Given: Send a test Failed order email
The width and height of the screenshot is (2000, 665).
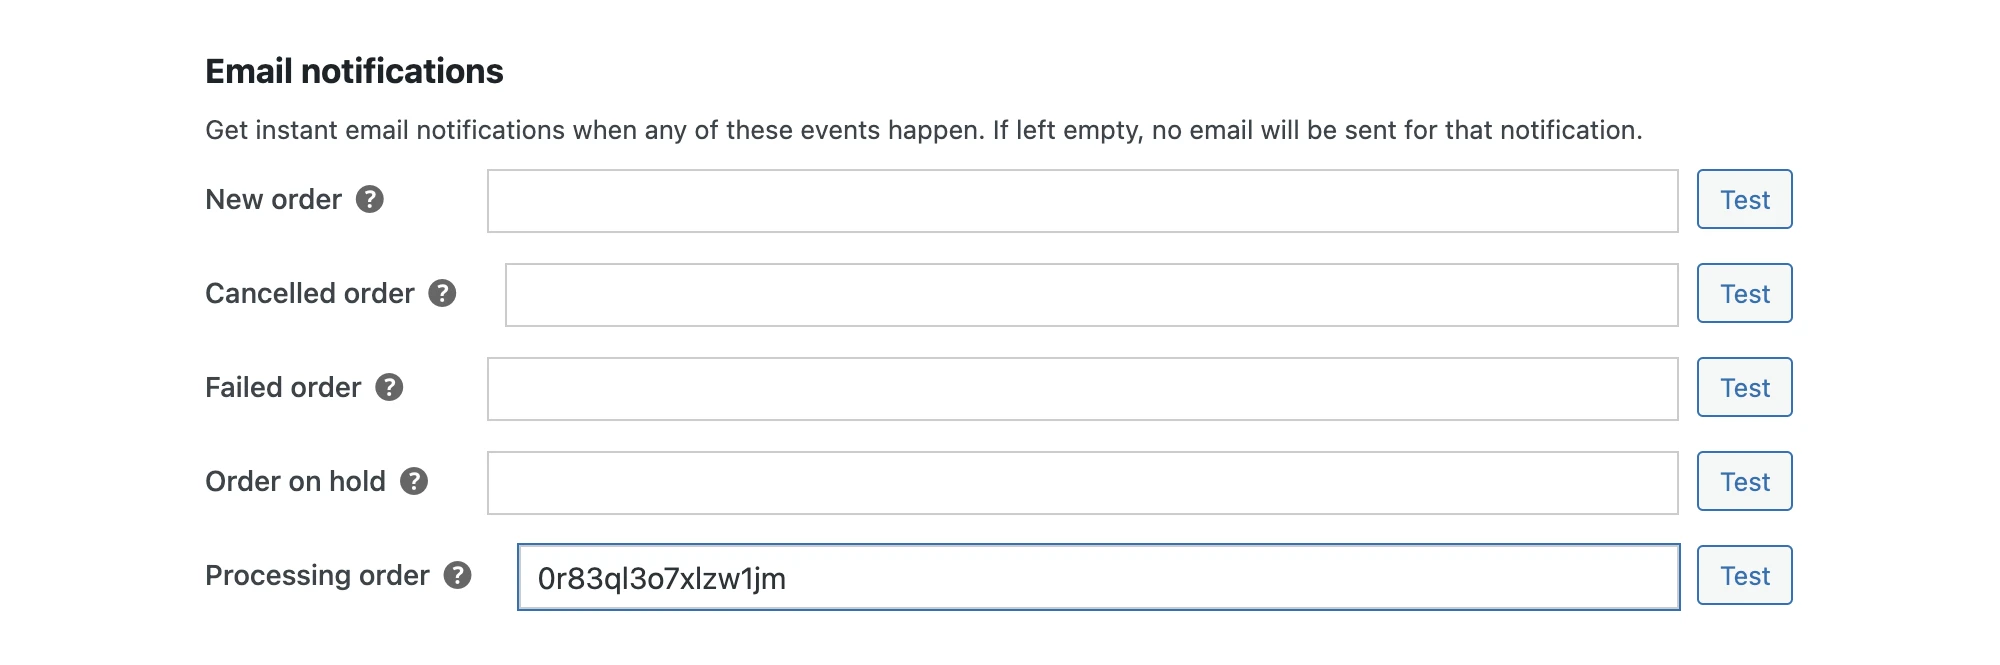Looking at the screenshot, I should [x=1744, y=387].
